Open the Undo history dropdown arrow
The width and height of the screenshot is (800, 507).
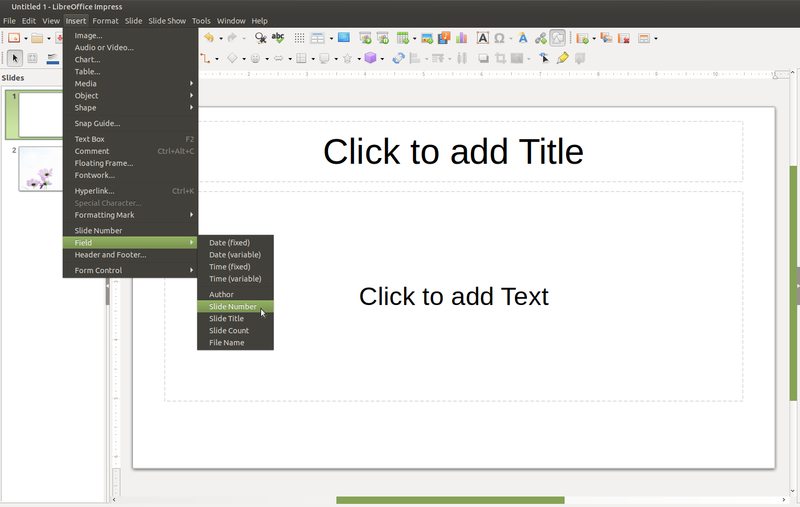[x=221, y=38]
